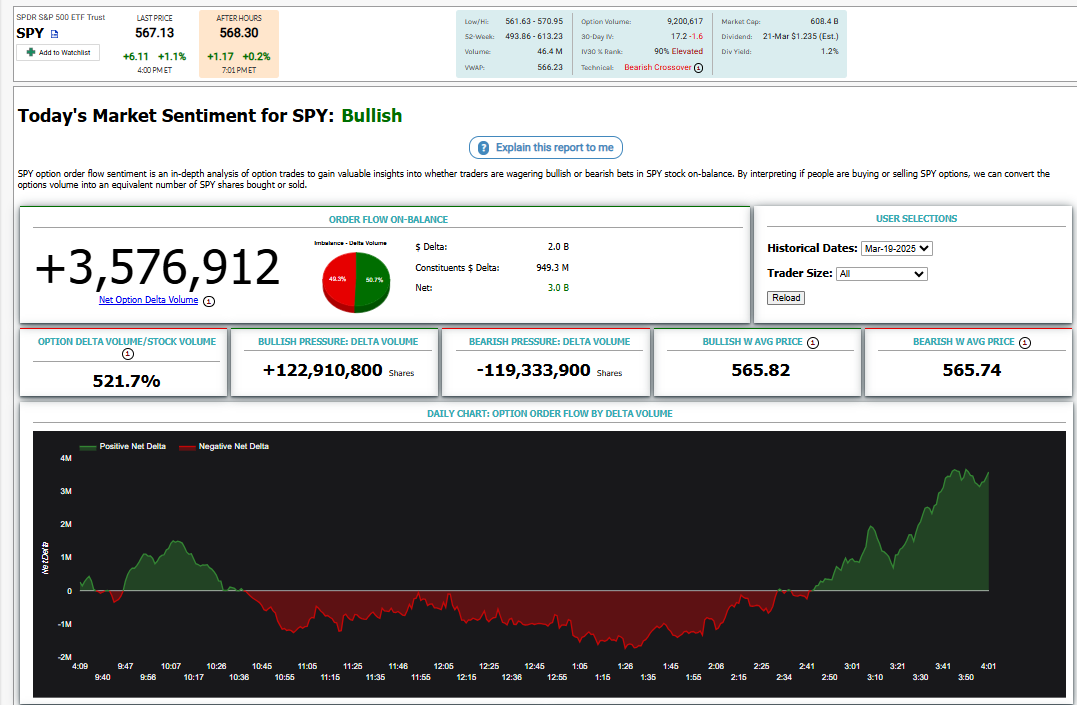The width and height of the screenshot is (1077, 705).
Task: Open Net Option Delta Volume link
Action: (x=148, y=300)
